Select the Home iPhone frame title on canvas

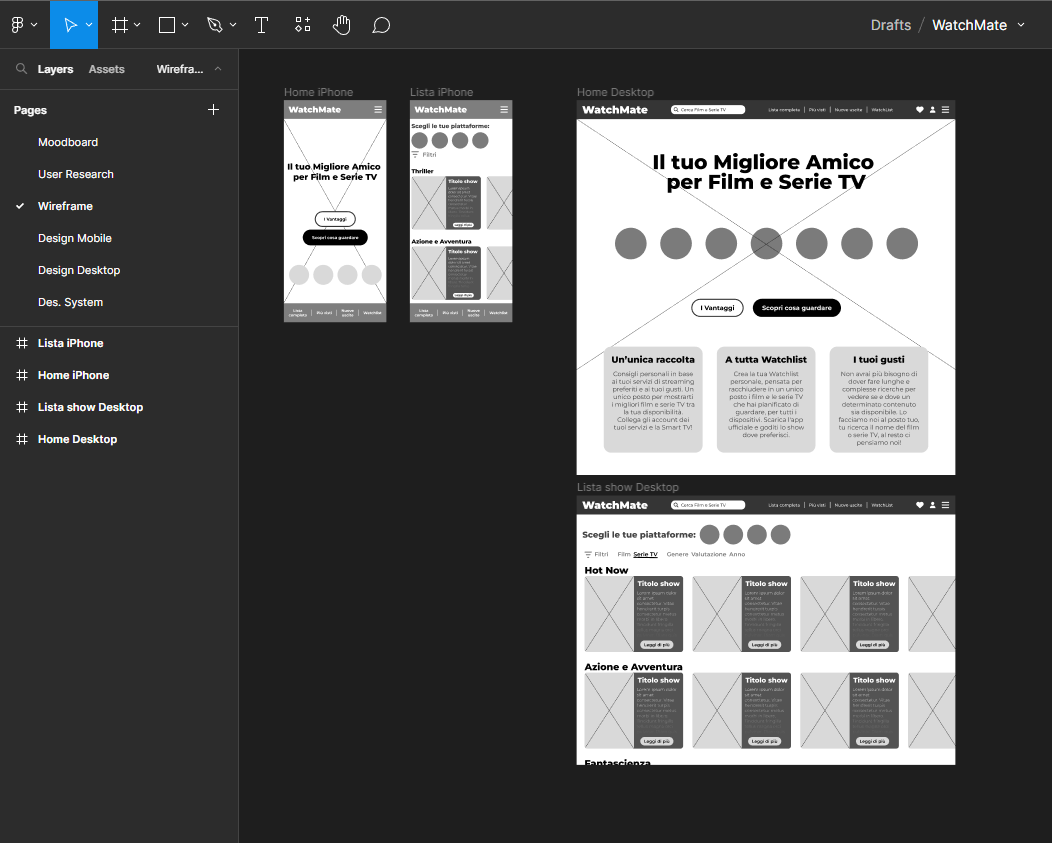(x=318, y=92)
